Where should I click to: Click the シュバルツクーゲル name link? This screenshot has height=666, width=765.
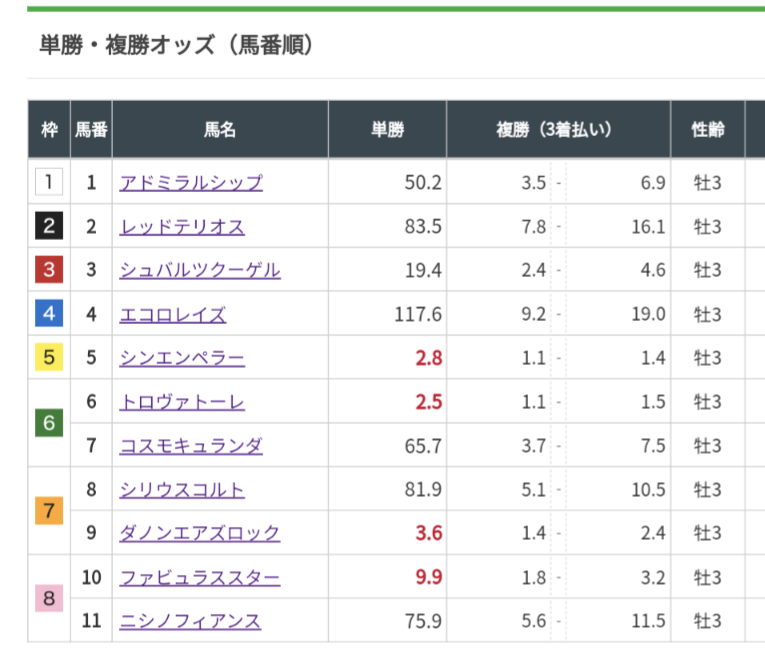pos(200,271)
